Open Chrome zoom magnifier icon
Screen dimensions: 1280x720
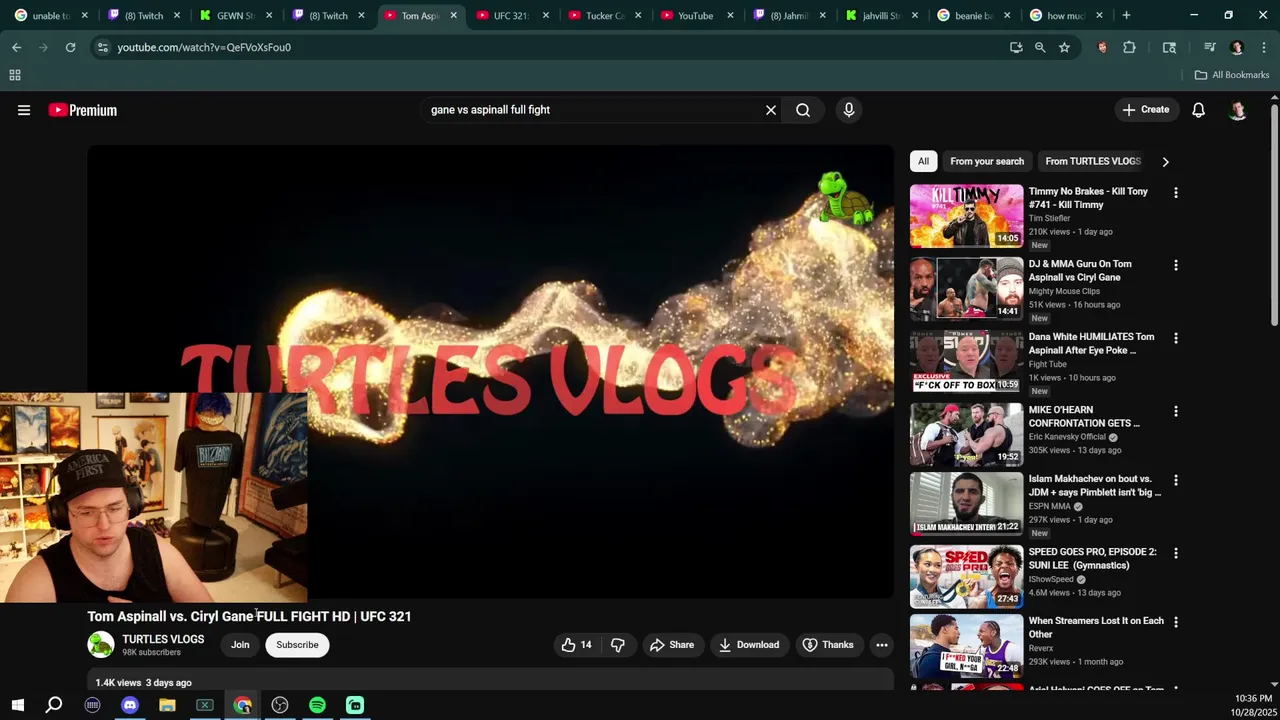tap(1040, 47)
